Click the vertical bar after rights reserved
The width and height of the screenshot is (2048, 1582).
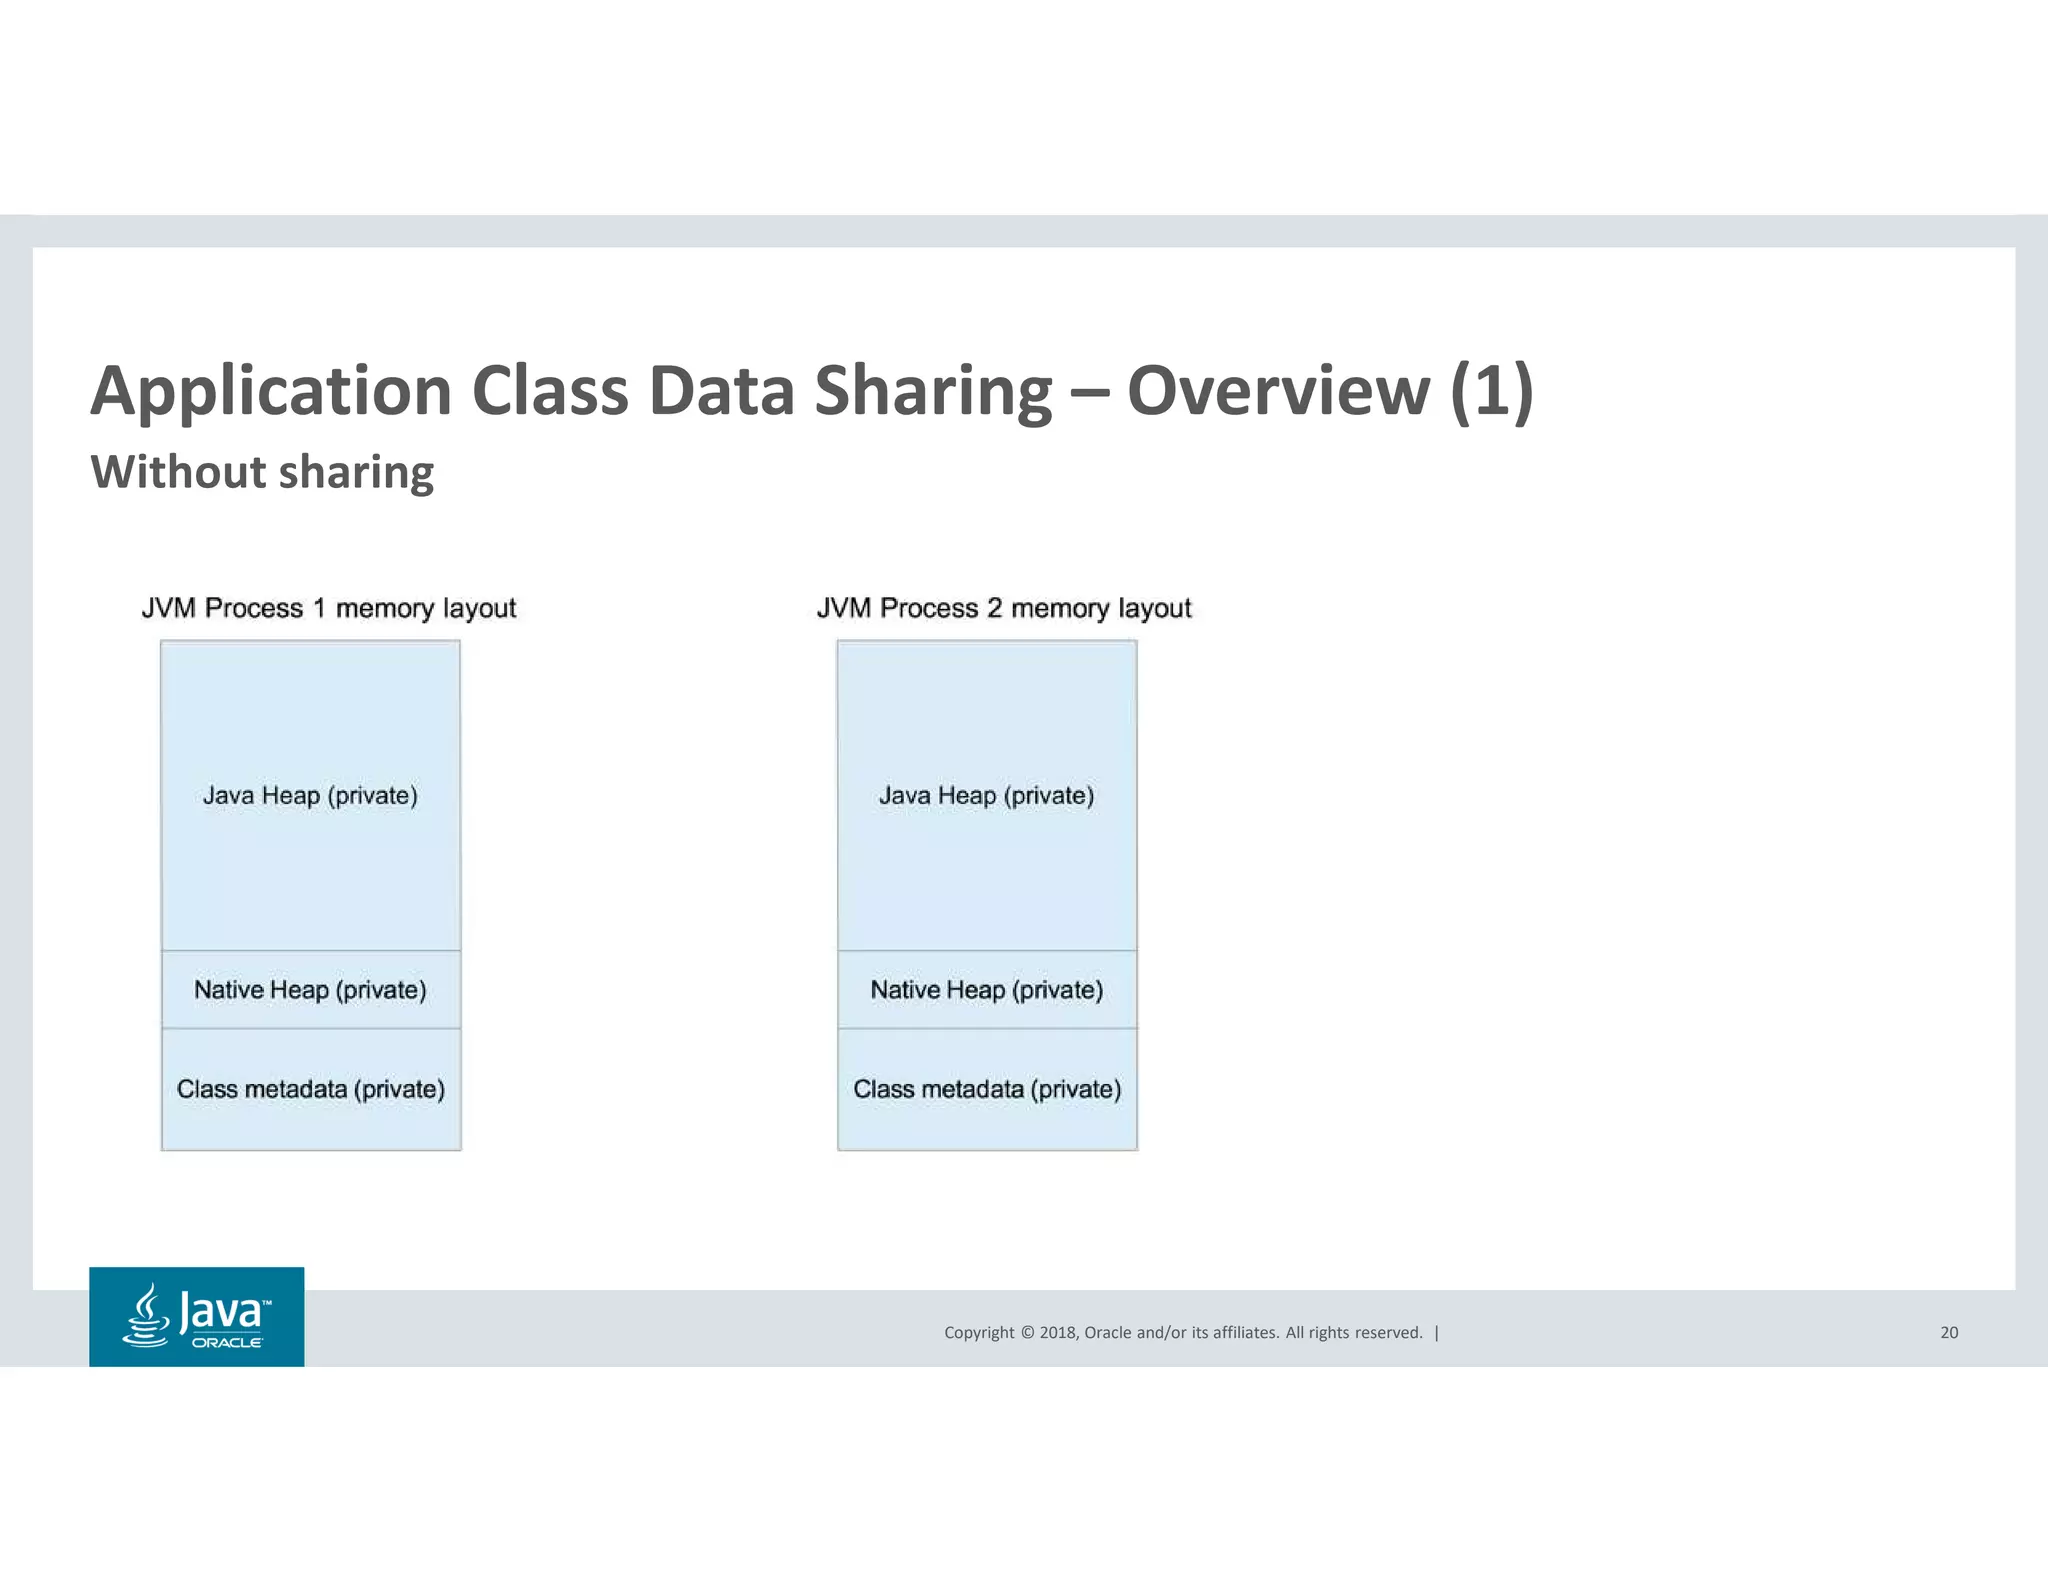(x=1437, y=1332)
